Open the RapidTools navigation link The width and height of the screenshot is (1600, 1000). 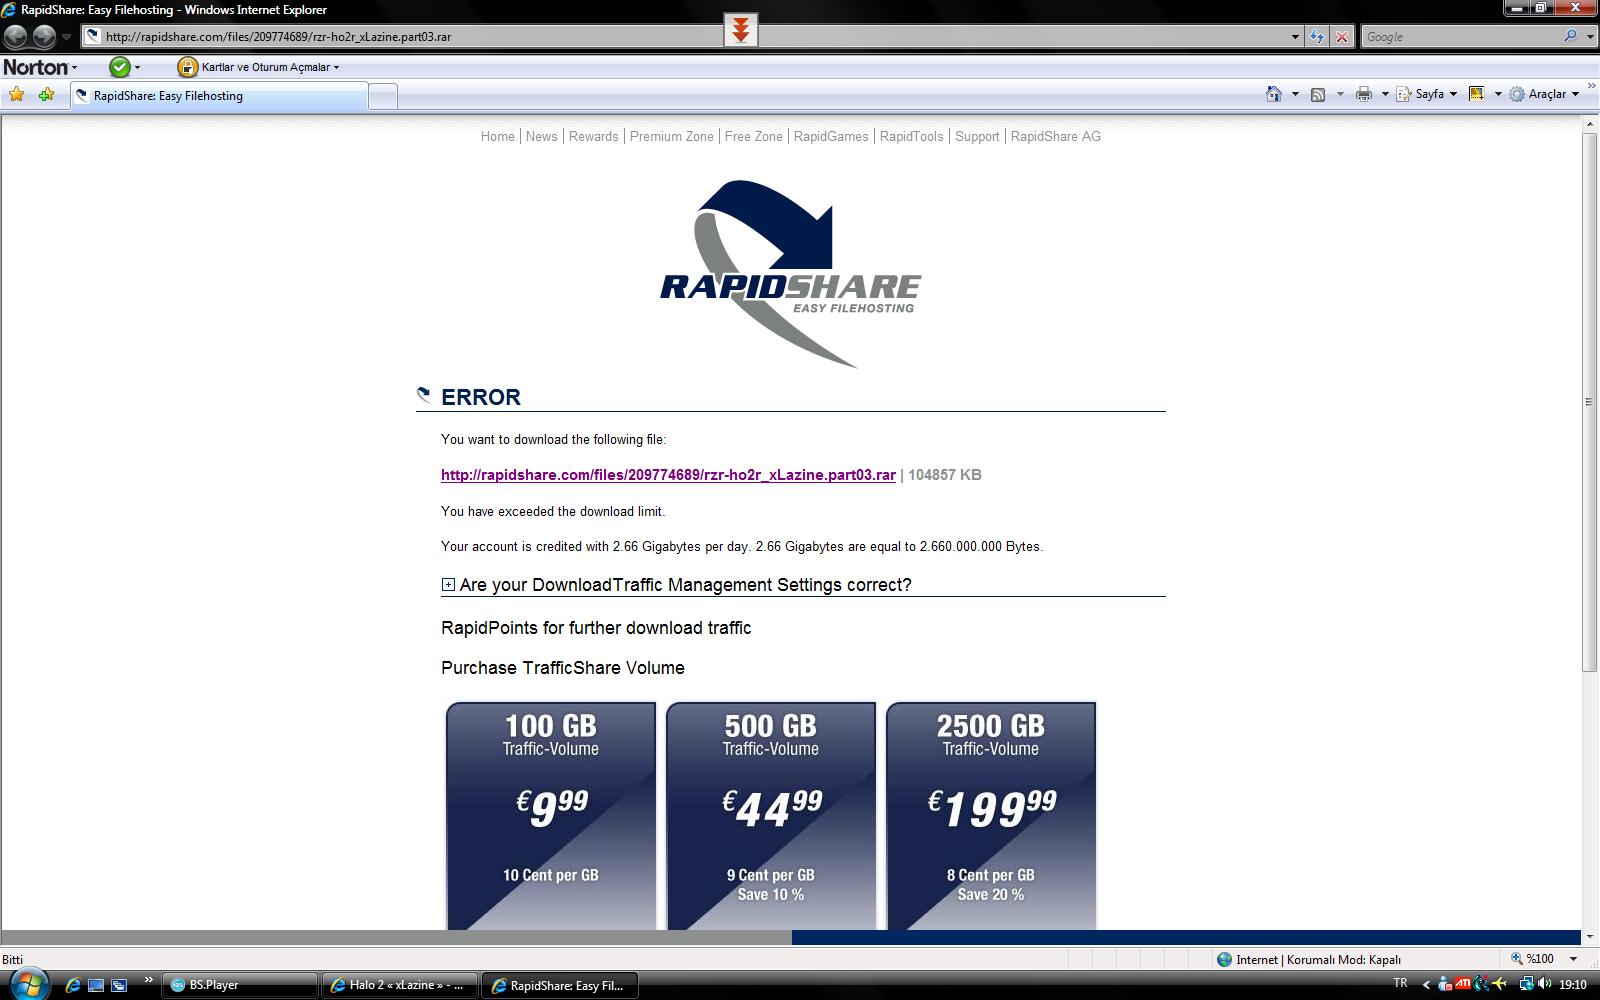[911, 136]
